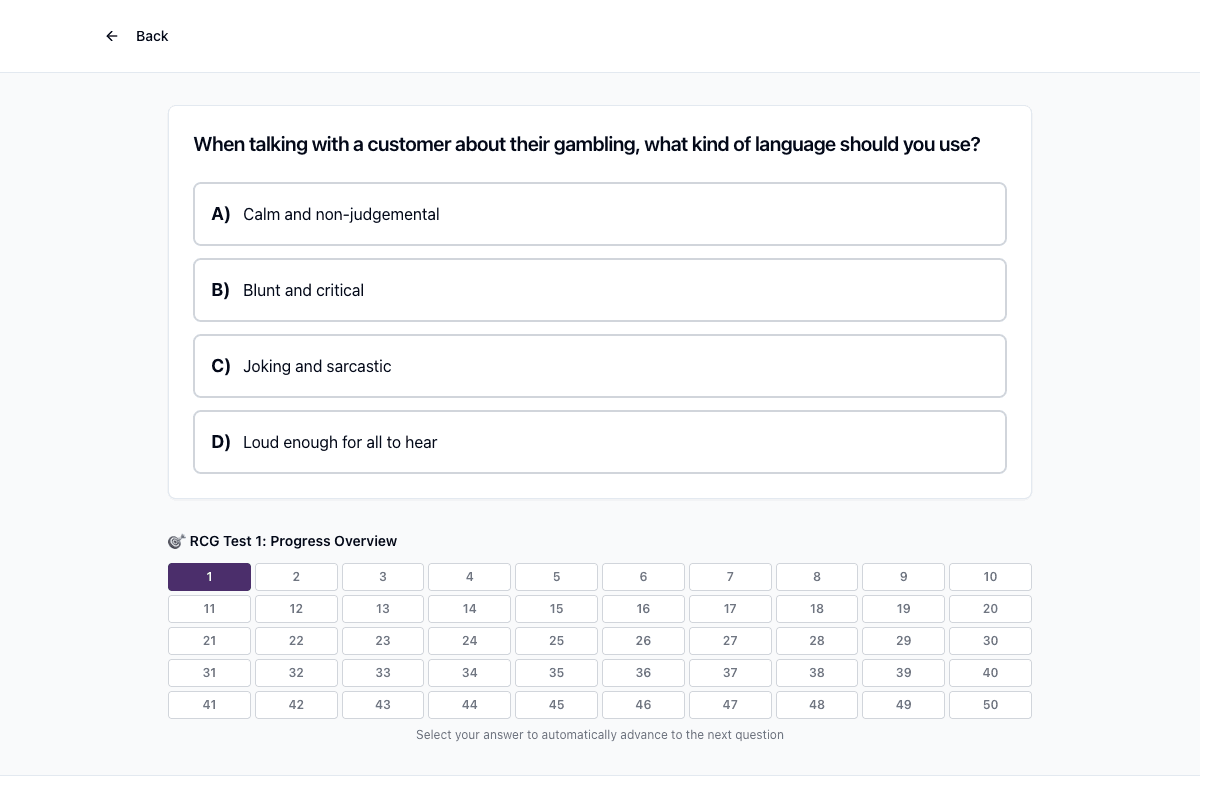Go to question 22
The width and height of the screenshot is (1215, 790).
point(296,641)
